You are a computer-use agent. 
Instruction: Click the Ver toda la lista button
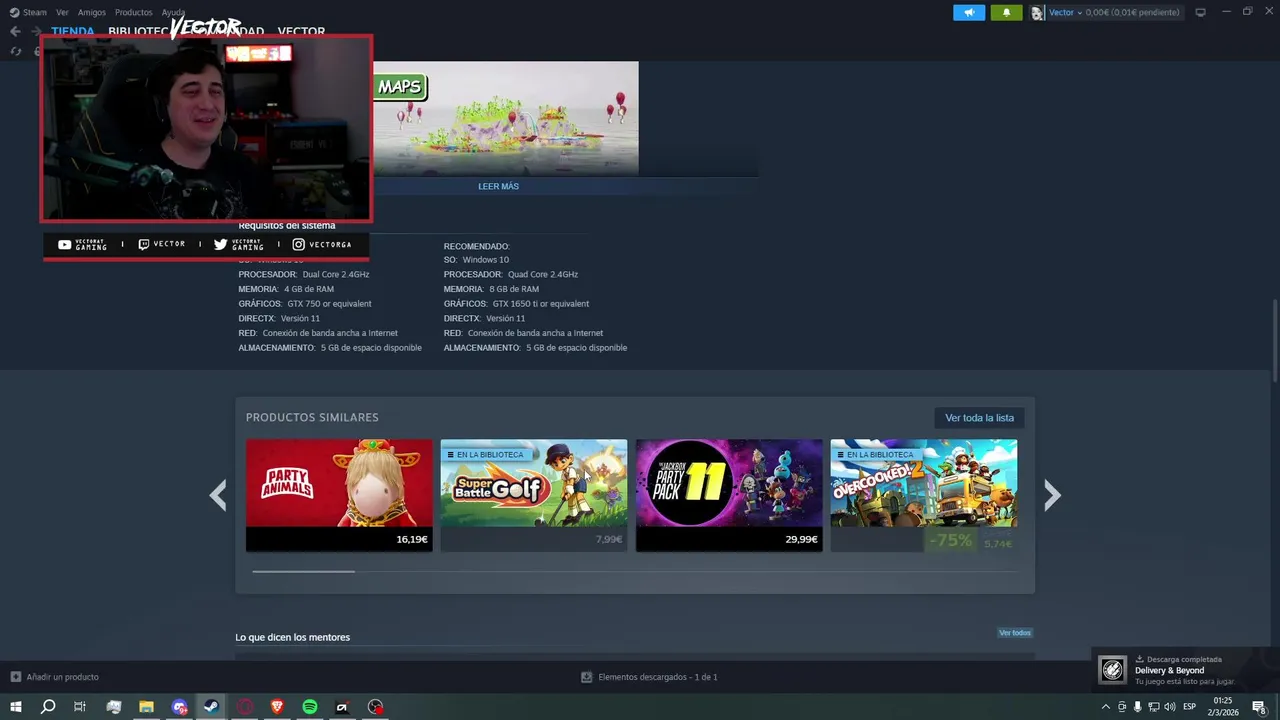pos(979,417)
